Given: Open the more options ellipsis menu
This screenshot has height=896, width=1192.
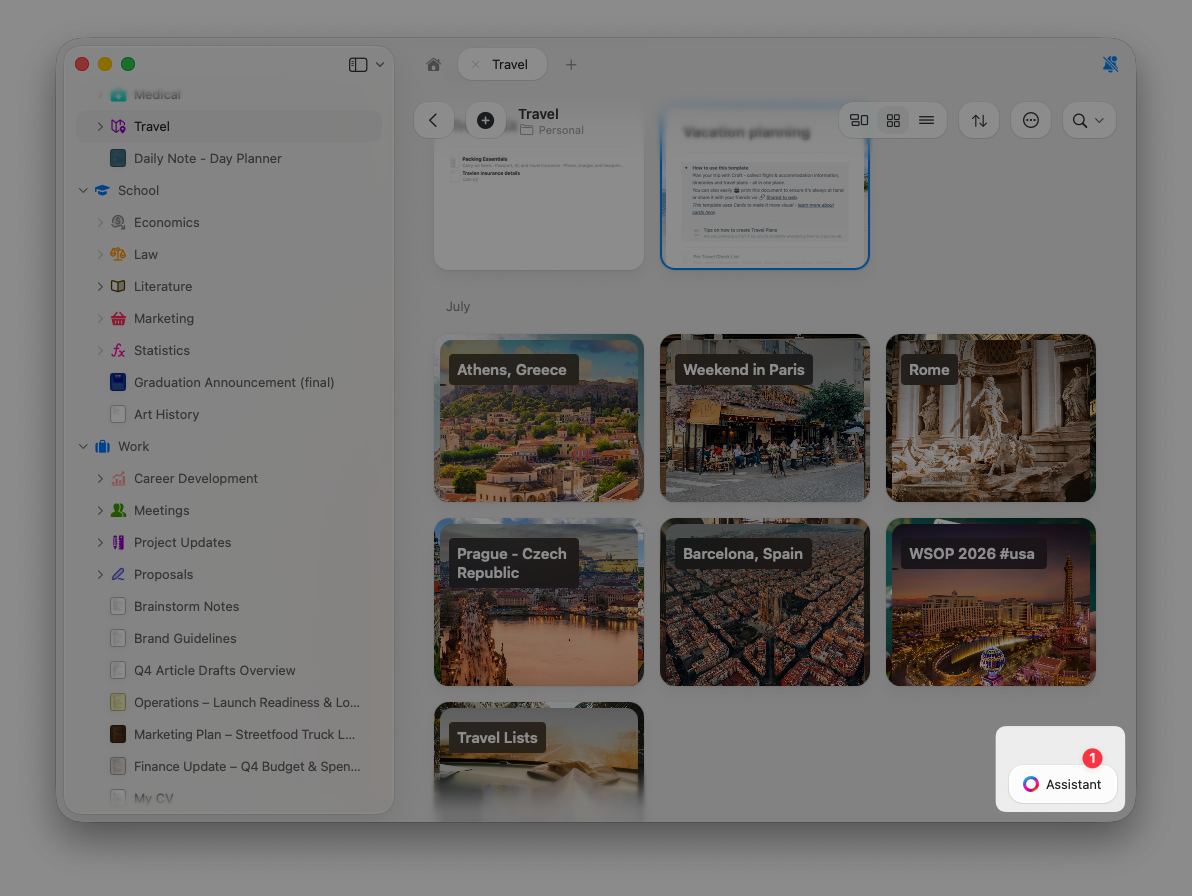Looking at the screenshot, I should [1031, 120].
